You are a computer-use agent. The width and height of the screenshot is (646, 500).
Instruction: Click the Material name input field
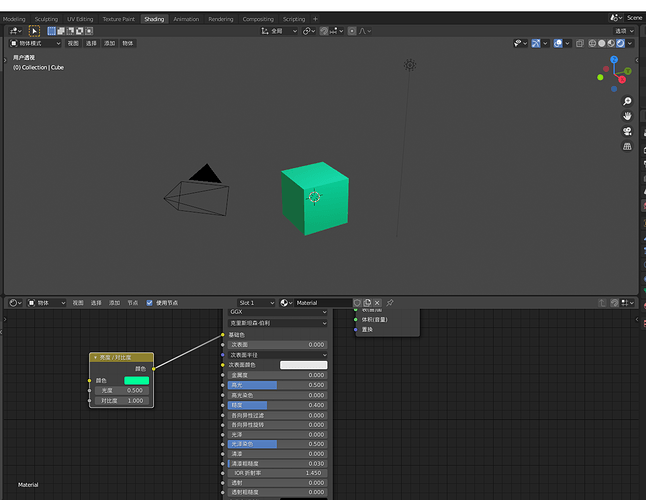322,302
